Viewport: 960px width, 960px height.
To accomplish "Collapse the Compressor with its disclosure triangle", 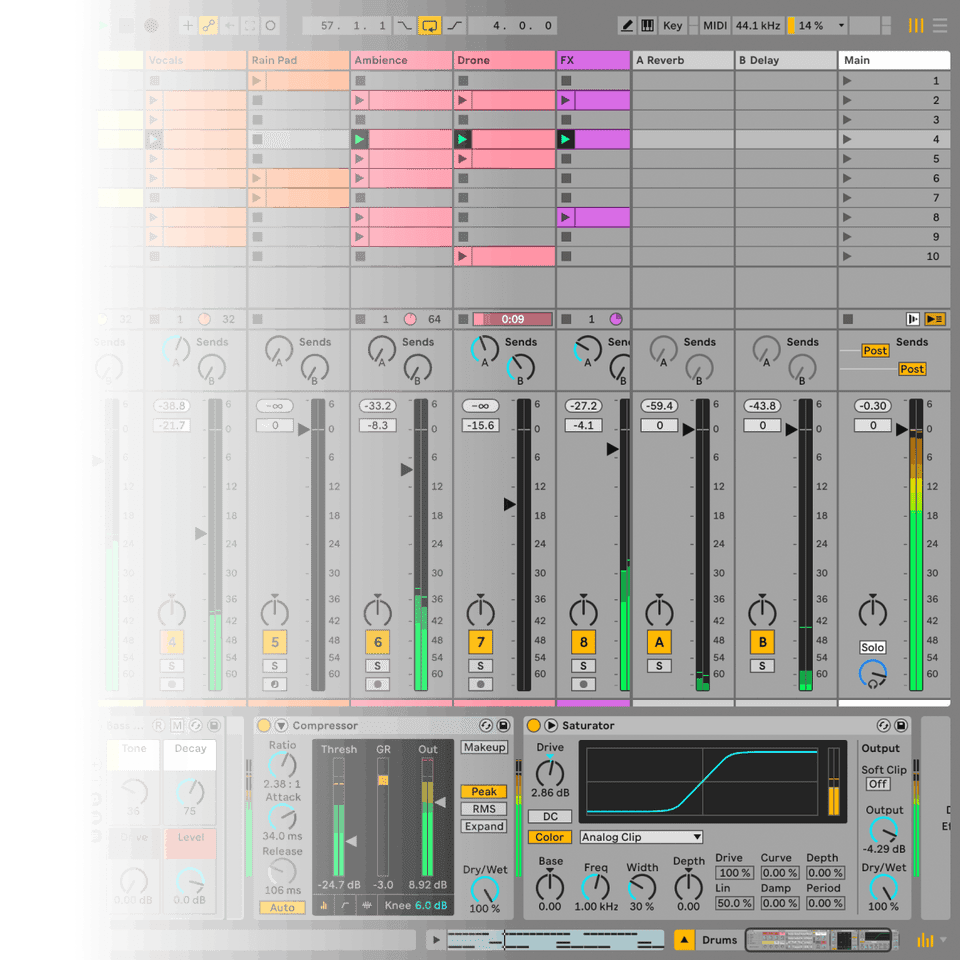I will (x=281, y=725).
